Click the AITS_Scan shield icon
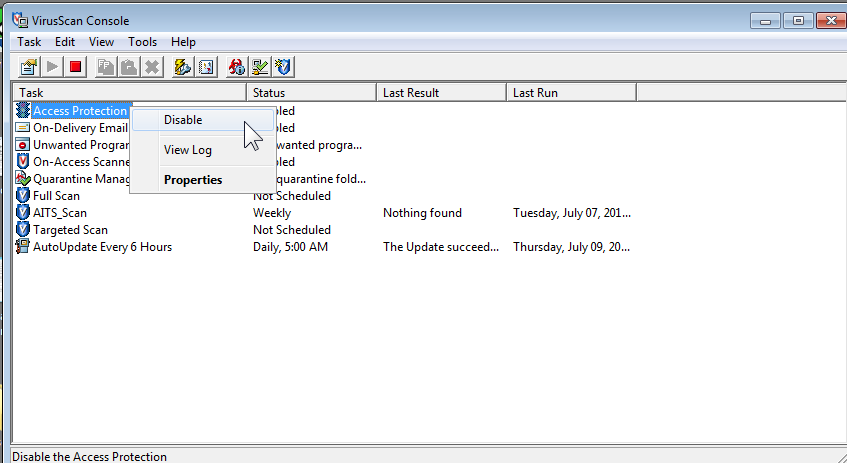 click(x=23, y=212)
